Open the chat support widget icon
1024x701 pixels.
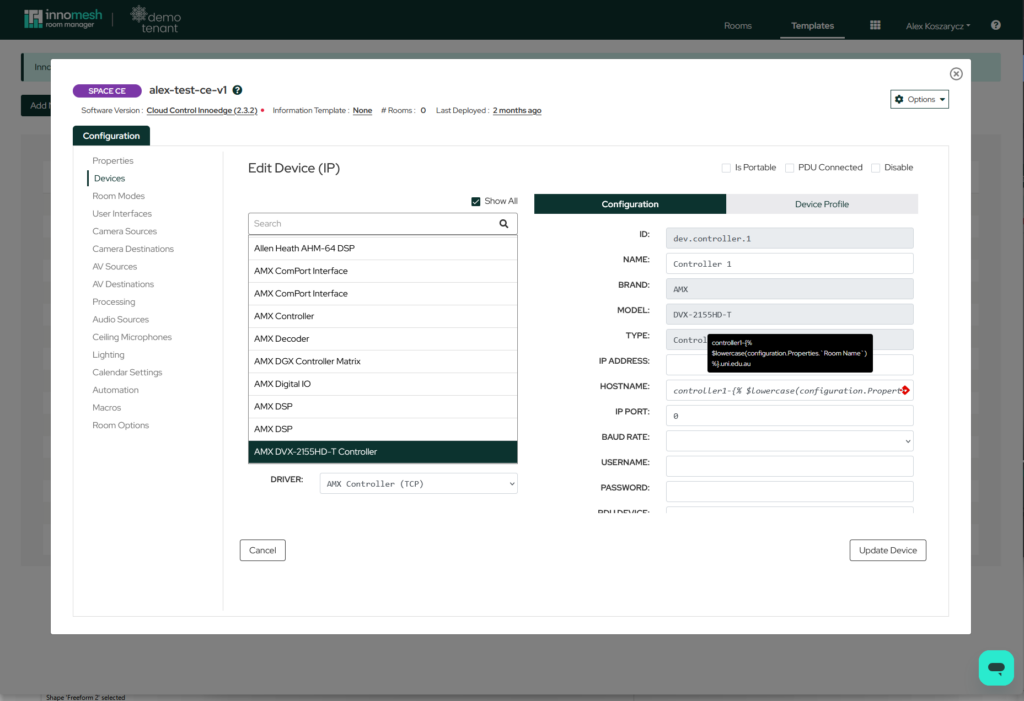click(x=995, y=667)
